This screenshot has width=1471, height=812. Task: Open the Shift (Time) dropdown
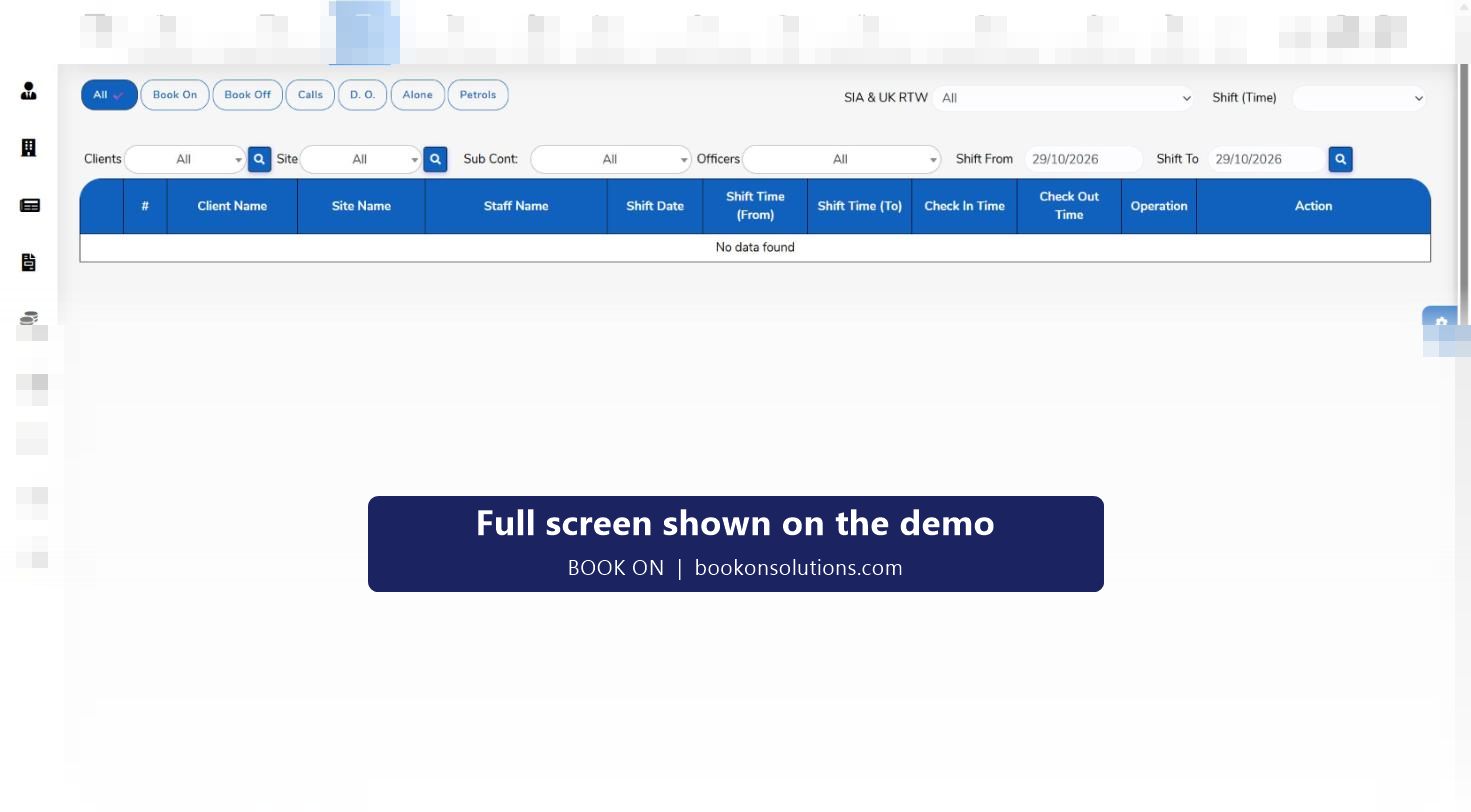(1359, 98)
